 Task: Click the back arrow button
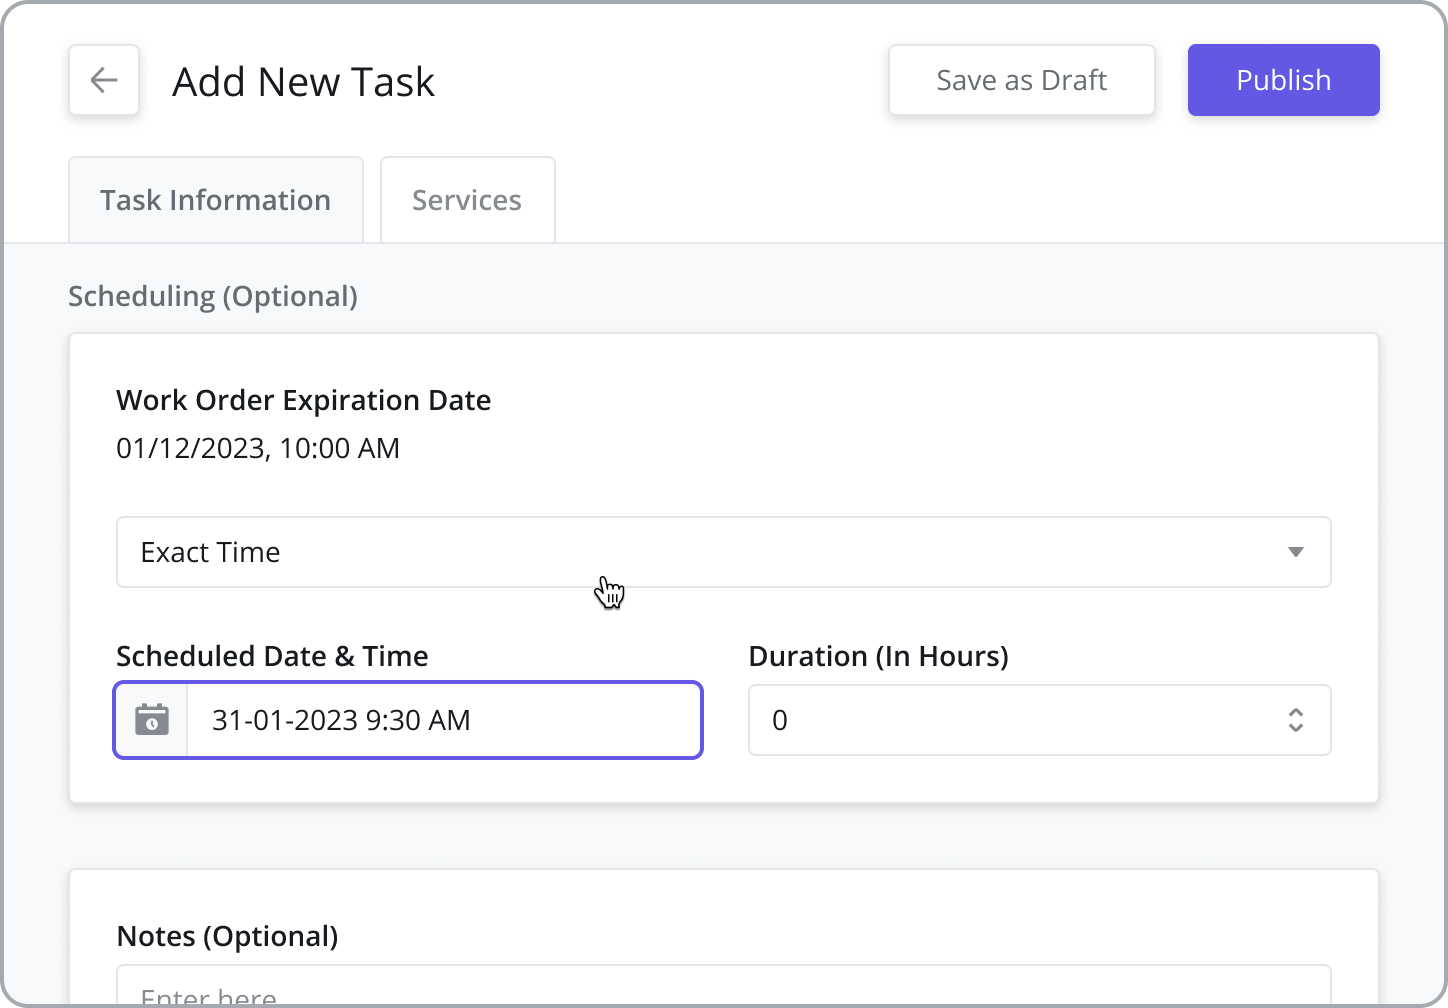[104, 80]
